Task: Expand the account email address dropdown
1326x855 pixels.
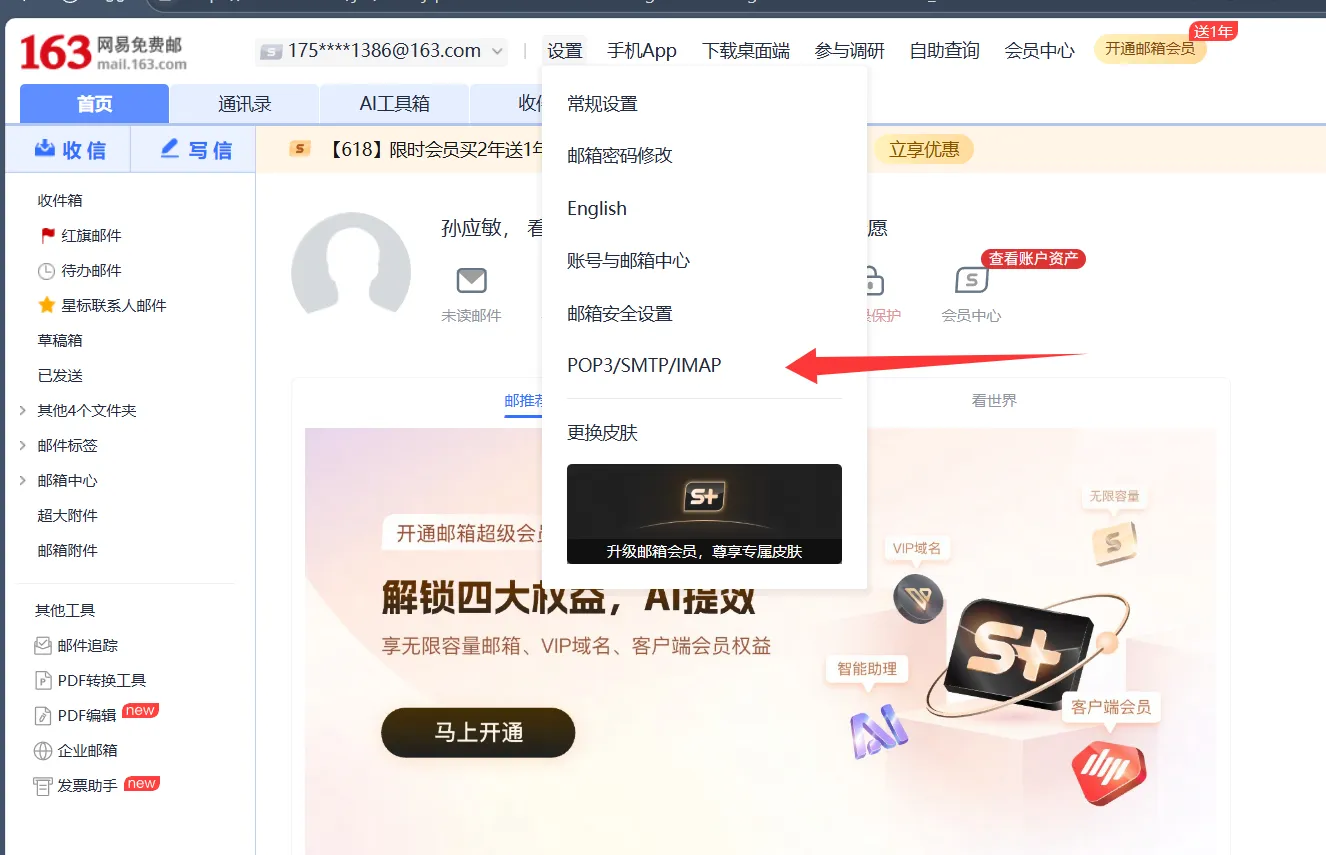Action: coord(497,51)
